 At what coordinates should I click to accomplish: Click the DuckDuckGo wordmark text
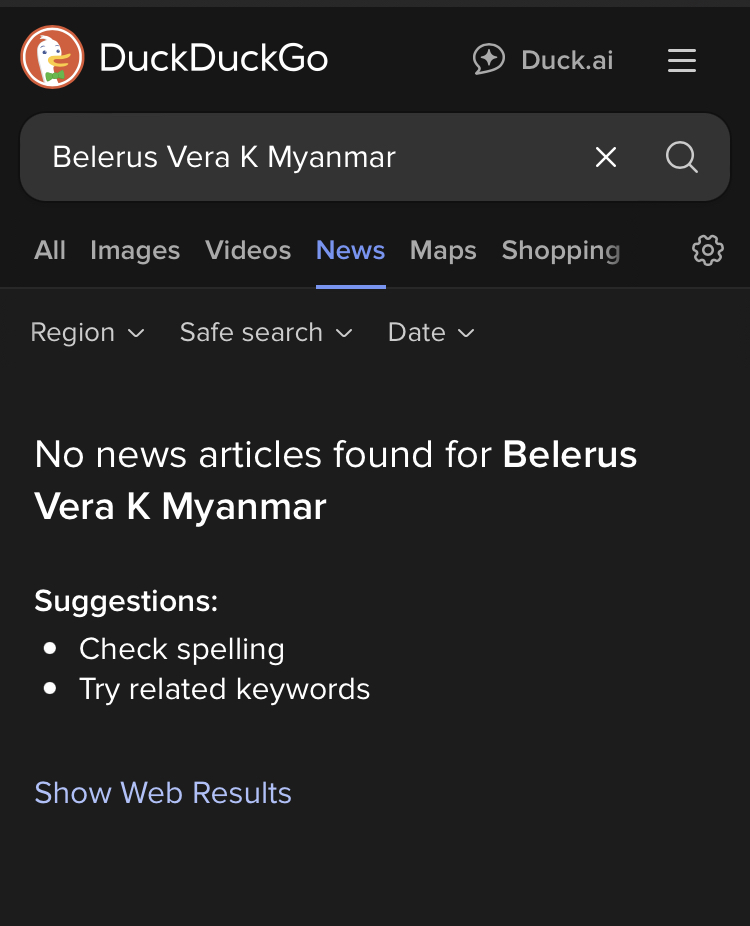tap(214, 59)
